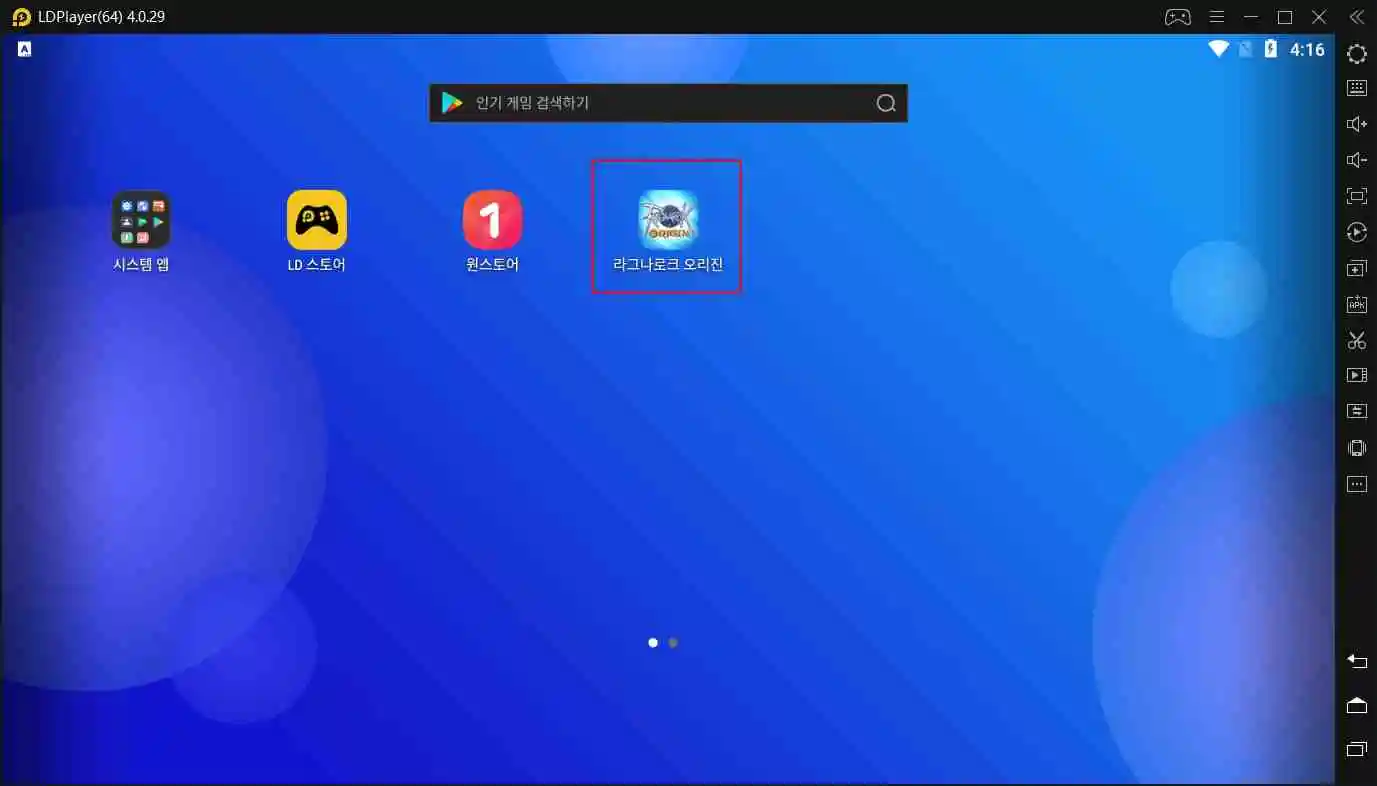Open synchronizer/shared folder icon in sidebar
This screenshot has width=1377, height=786.
[1356, 411]
